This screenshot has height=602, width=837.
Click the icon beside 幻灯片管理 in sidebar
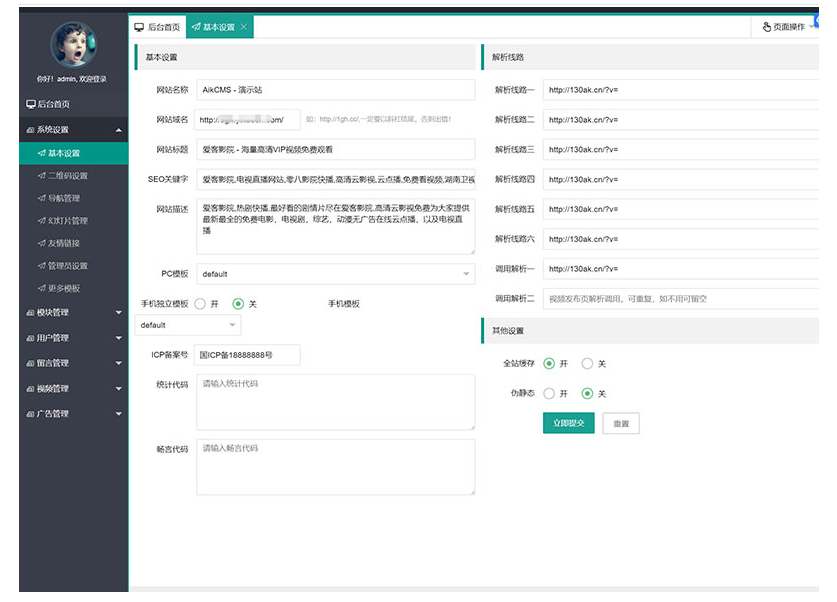click(x=41, y=221)
